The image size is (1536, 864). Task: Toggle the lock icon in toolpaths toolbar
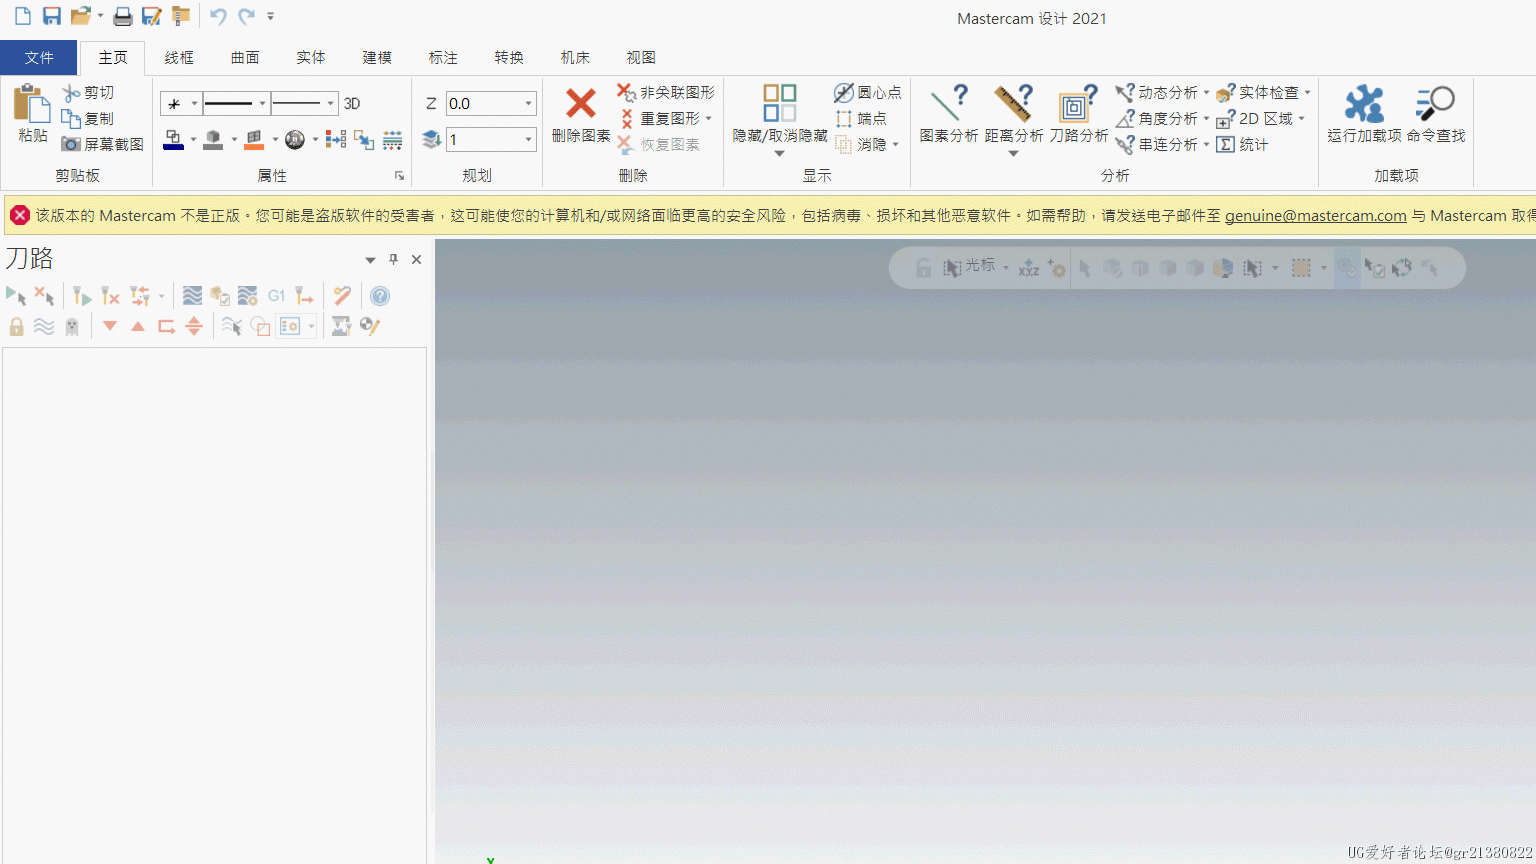click(x=16, y=327)
